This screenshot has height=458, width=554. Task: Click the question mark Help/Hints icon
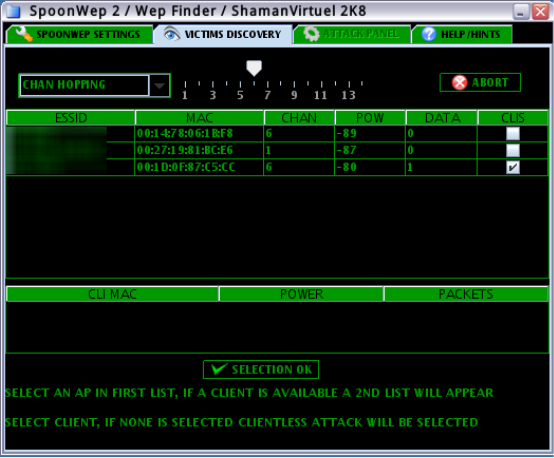click(x=429, y=34)
